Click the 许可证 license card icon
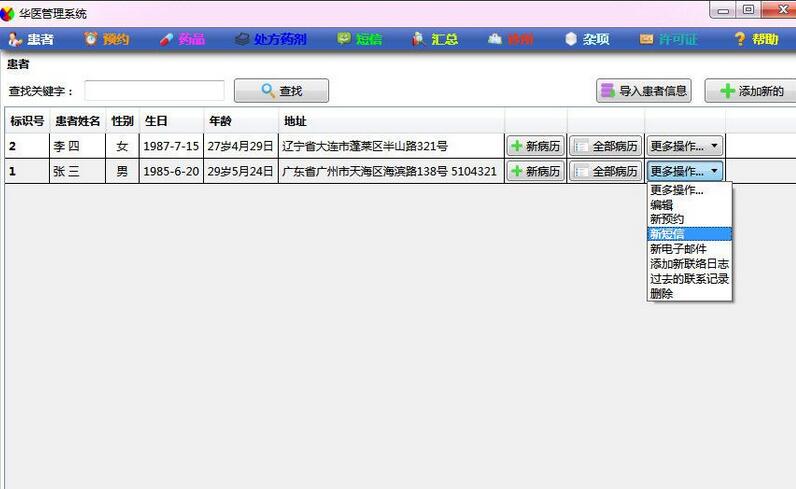Image resolution: width=796 pixels, height=489 pixels. [x=646, y=39]
